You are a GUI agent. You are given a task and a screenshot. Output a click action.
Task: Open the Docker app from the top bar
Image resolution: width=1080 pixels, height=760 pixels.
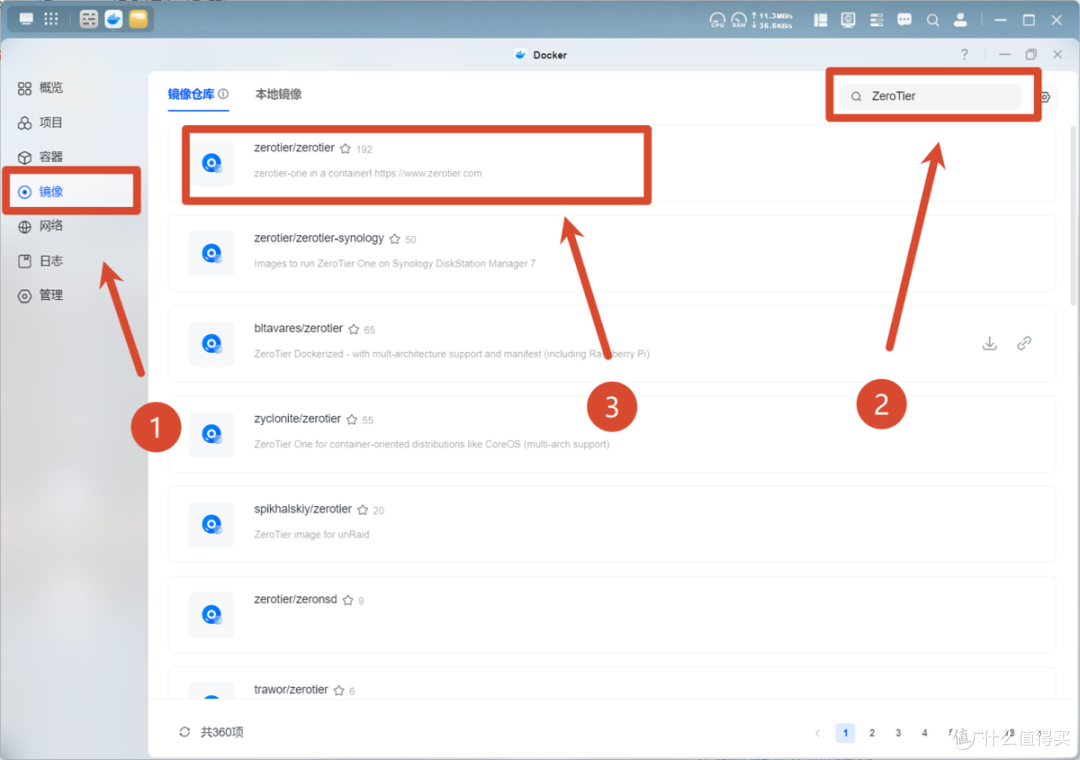click(x=114, y=19)
